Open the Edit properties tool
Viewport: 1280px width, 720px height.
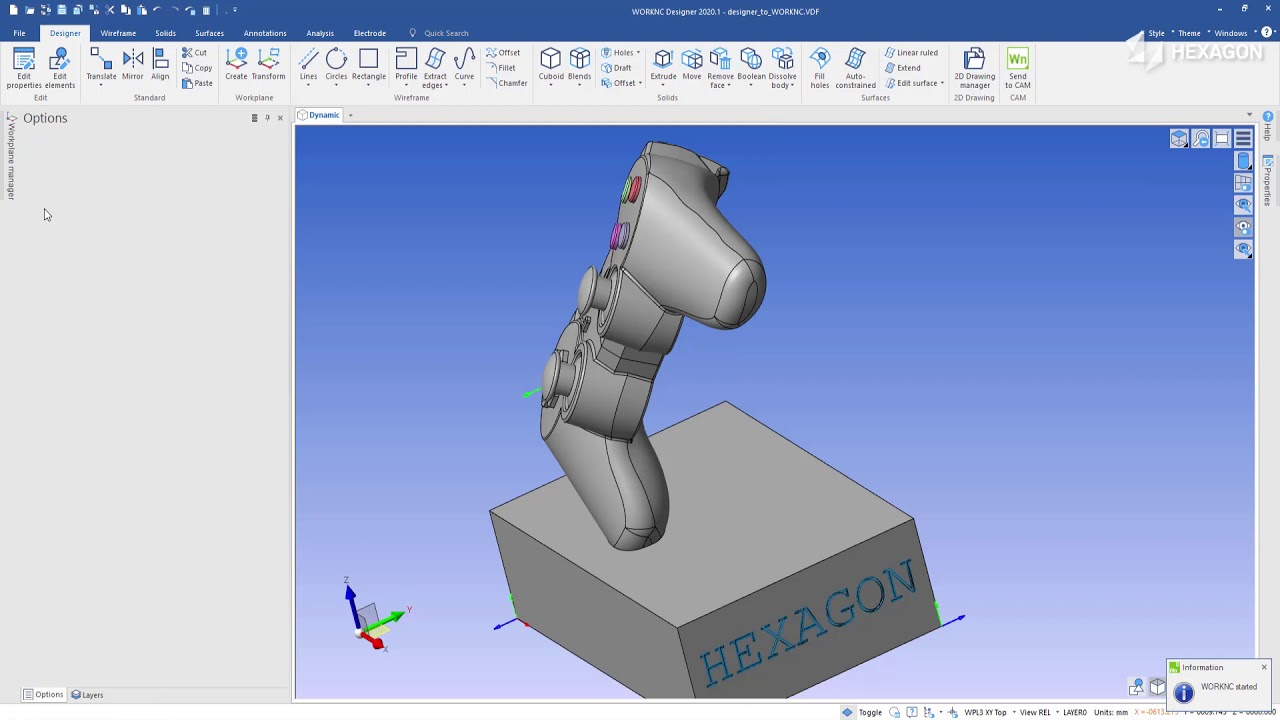(24, 68)
